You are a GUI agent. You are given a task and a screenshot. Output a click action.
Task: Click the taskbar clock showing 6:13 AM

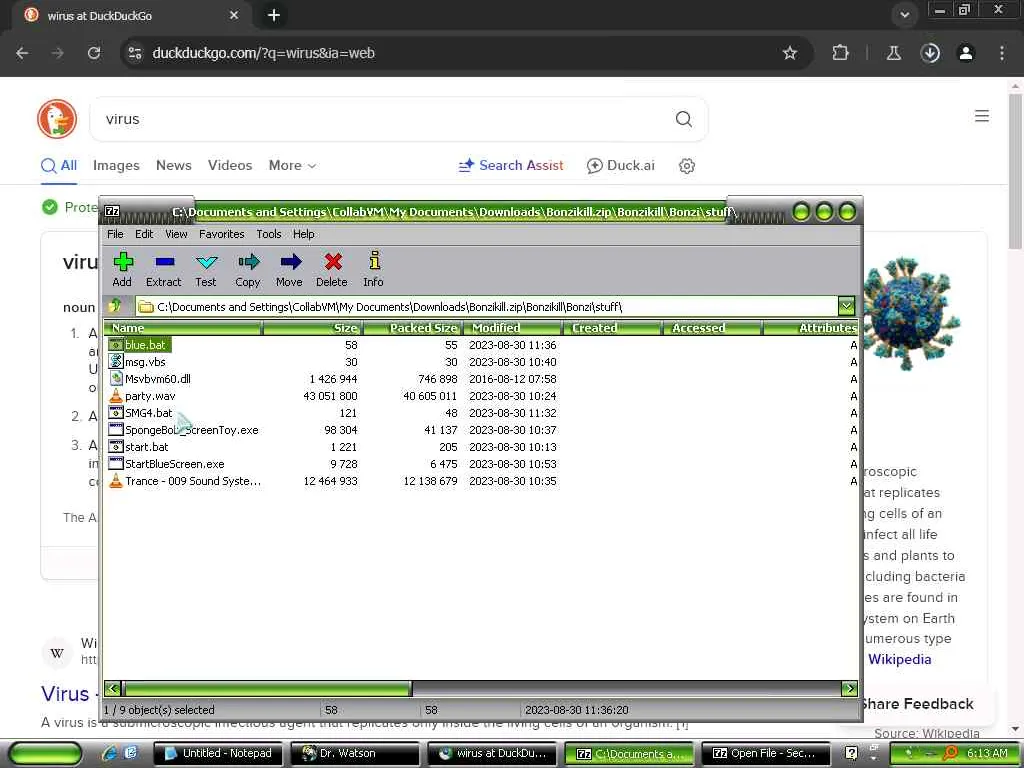pyautogui.click(x=987, y=753)
